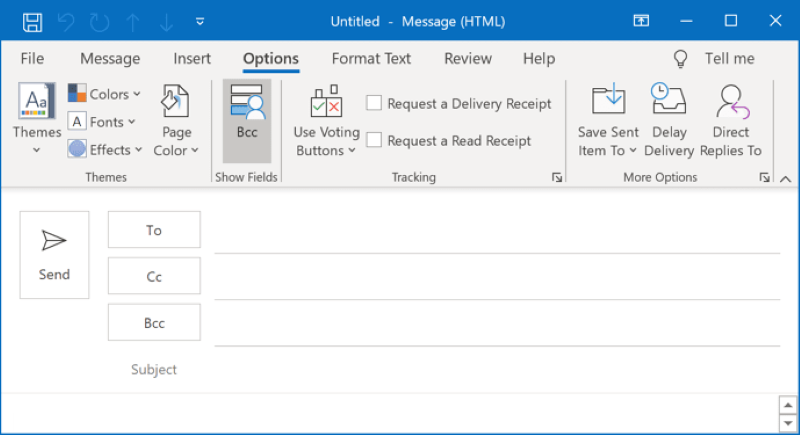Image resolution: width=800 pixels, height=435 pixels.
Task: Click the Use Voting Buttons icon
Action: [x=326, y=103]
